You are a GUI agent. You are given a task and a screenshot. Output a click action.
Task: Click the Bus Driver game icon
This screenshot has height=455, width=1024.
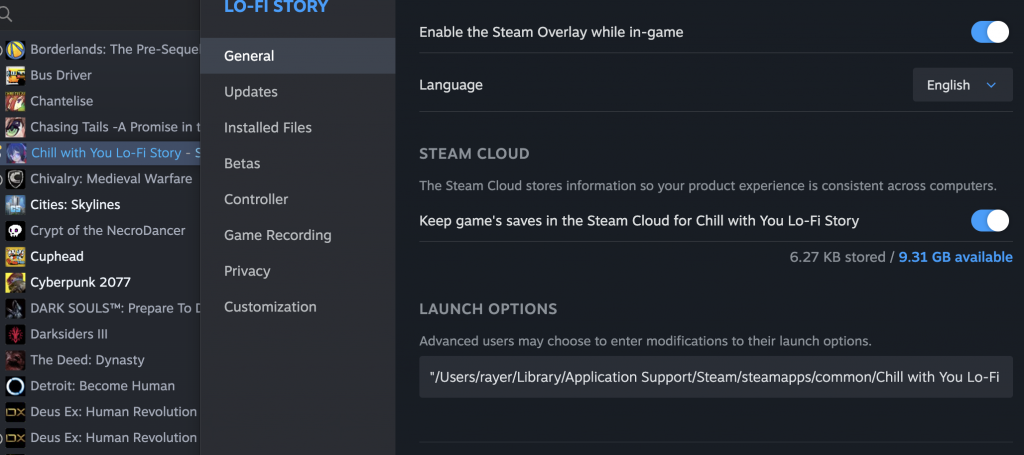coord(15,75)
